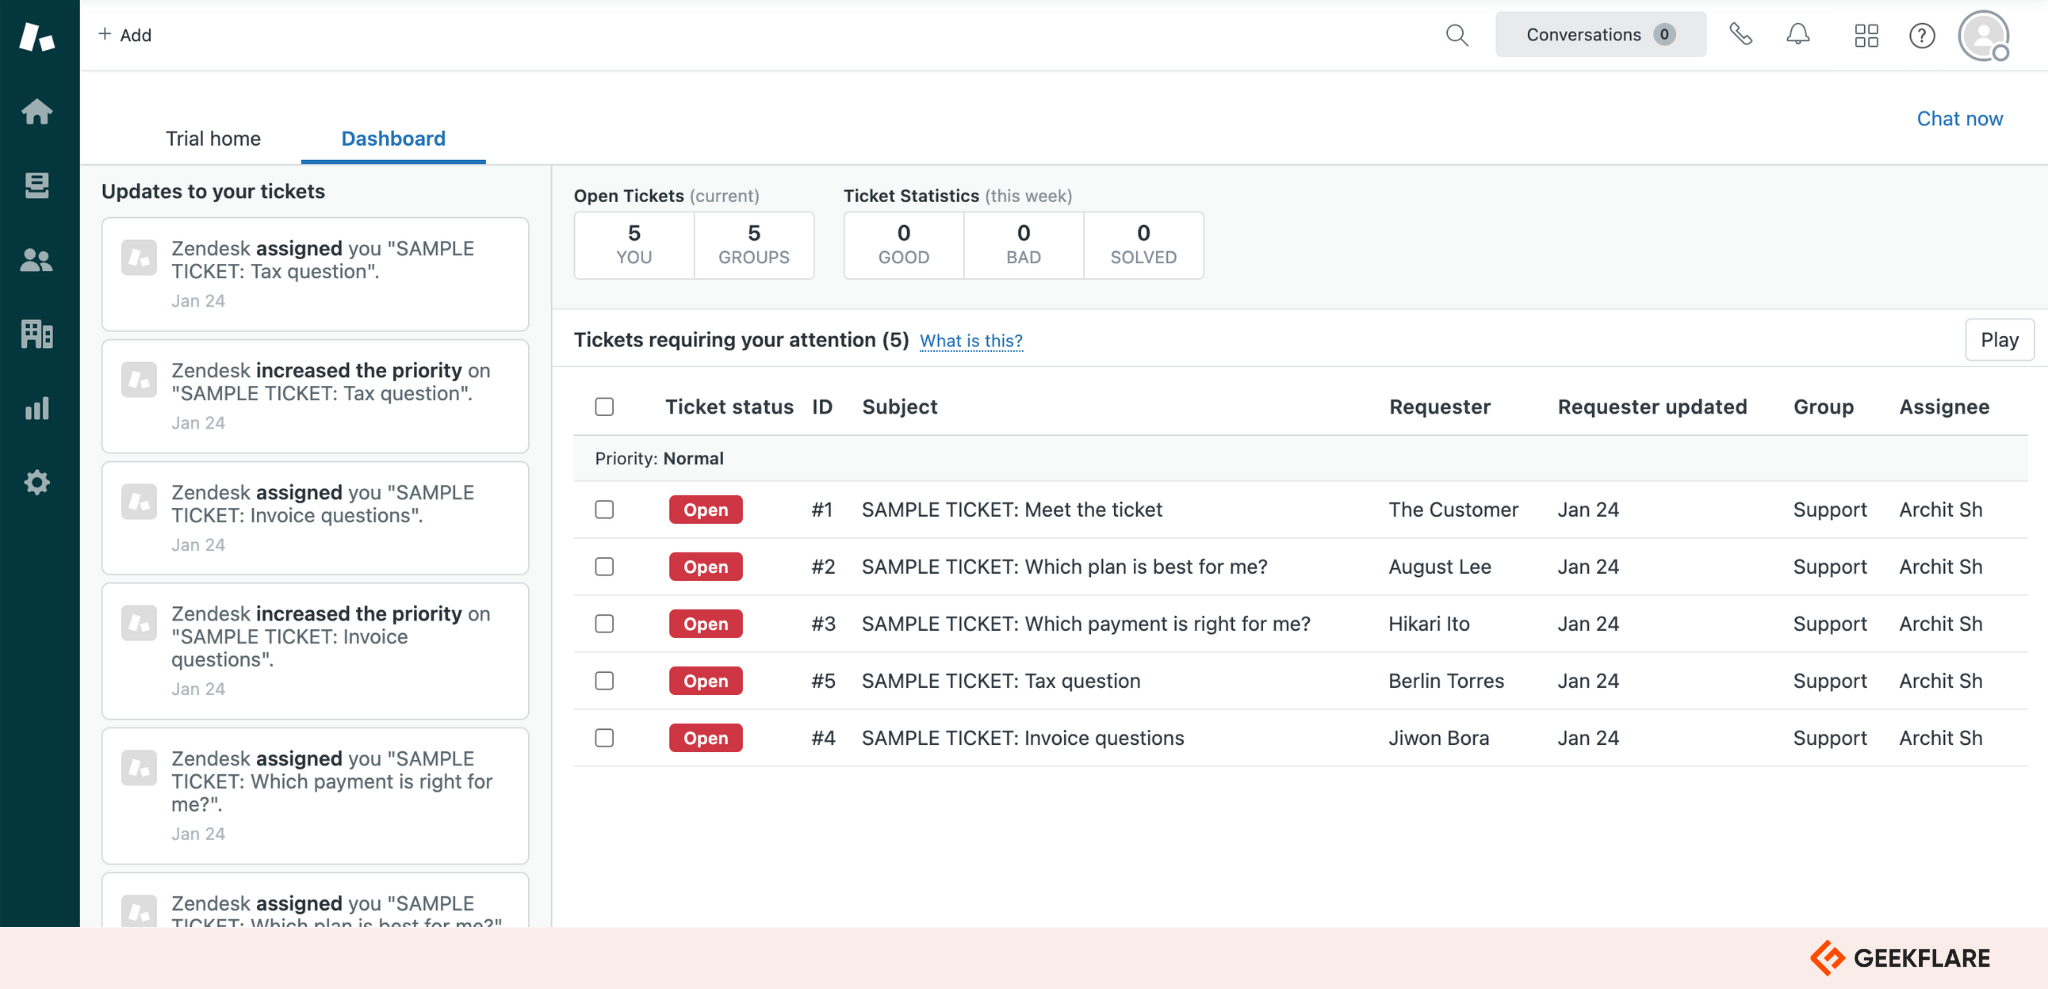Click the Assignee column header
Viewport: 2048px width, 989px height.
(1944, 407)
